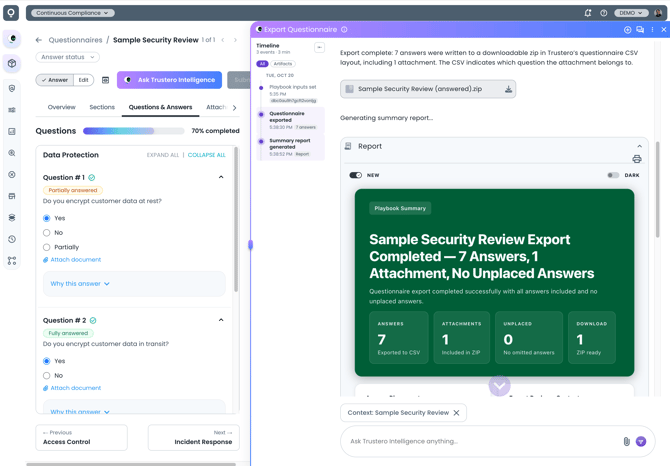Filter timeline by Artifacts
This screenshot has height=466, width=670.
click(282, 64)
